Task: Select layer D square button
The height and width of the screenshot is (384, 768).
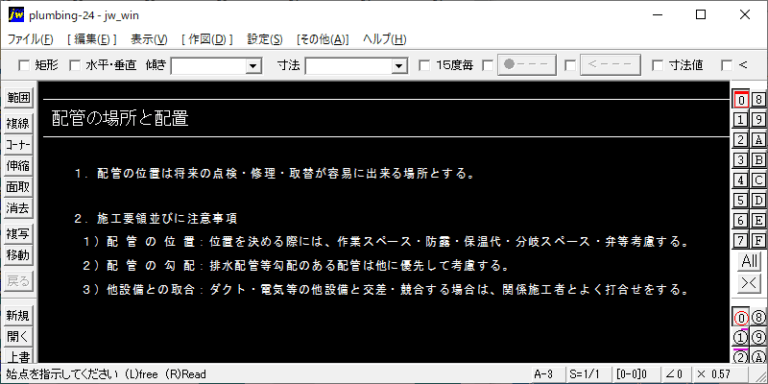Action: [758, 200]
